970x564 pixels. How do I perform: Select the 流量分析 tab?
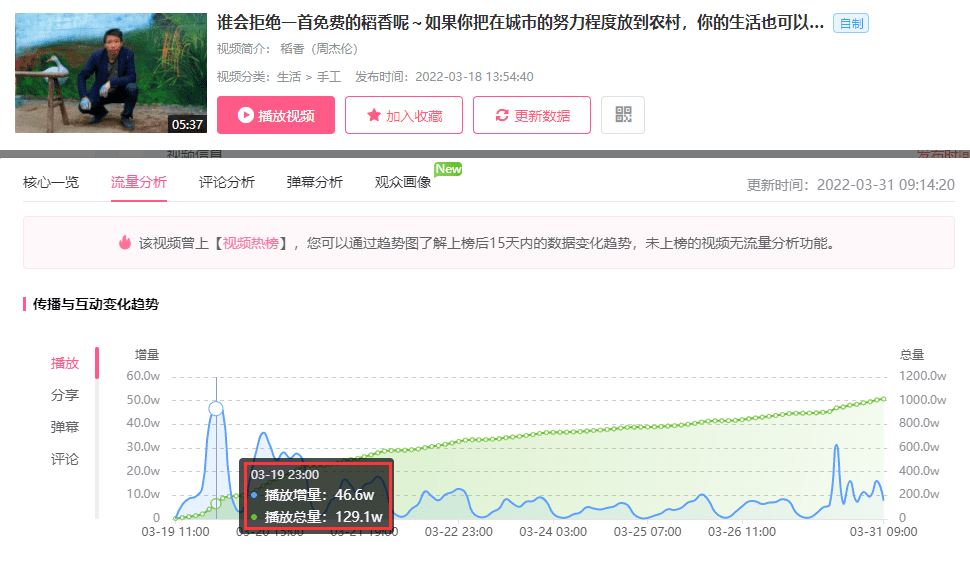[x=139, y=182]
